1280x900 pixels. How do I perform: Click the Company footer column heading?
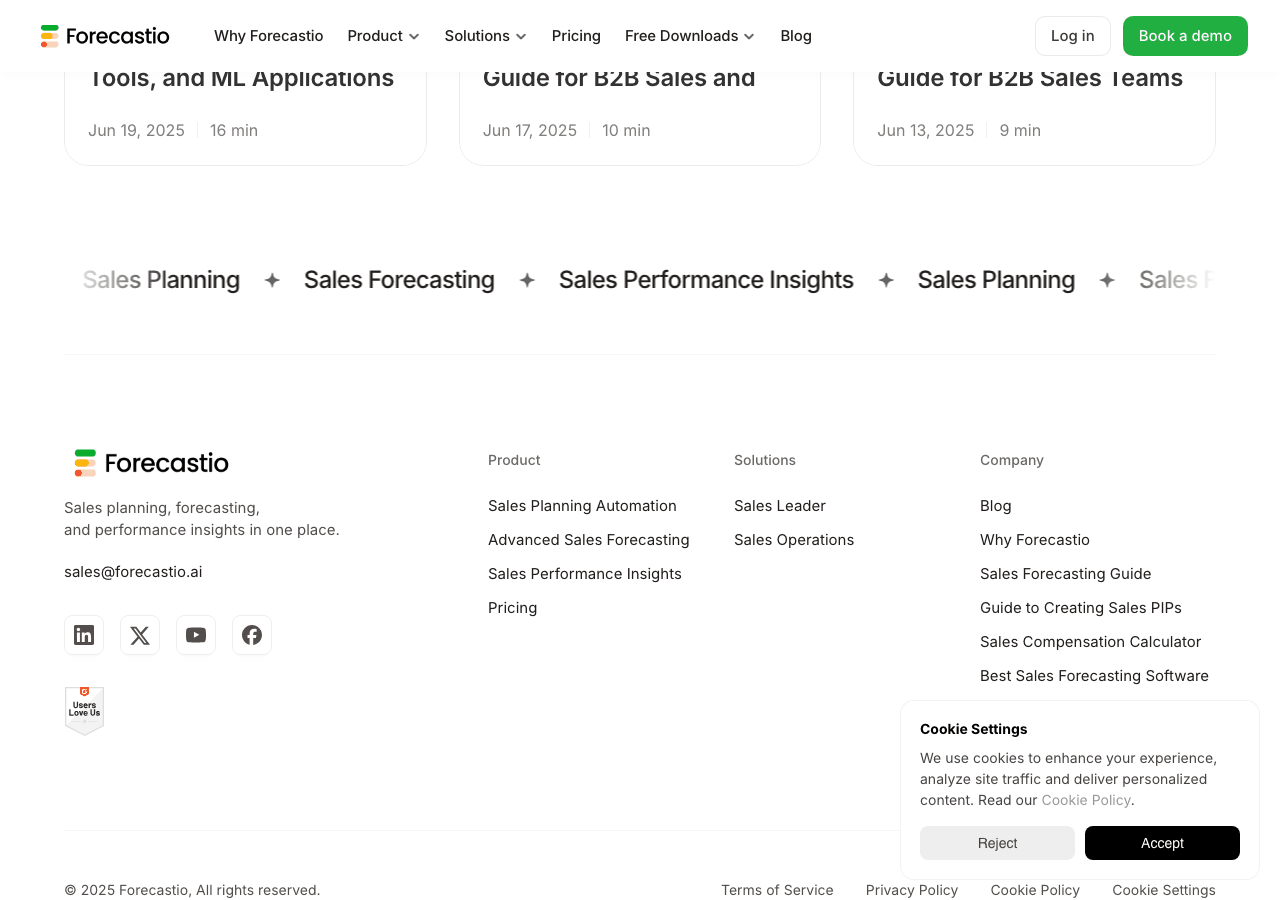tap(1012, 460)
